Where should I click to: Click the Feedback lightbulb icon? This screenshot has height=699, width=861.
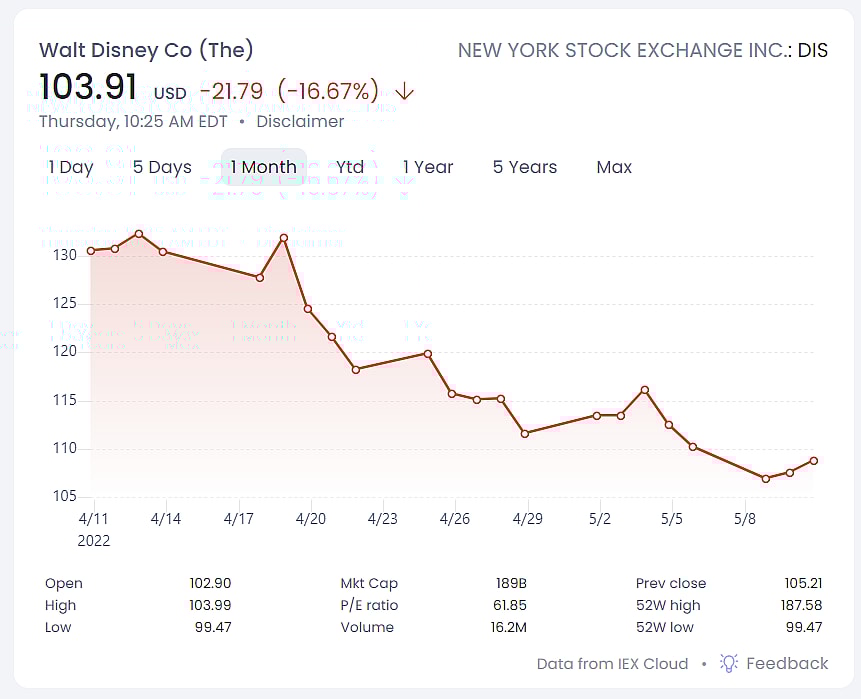[x=729, y=663]
